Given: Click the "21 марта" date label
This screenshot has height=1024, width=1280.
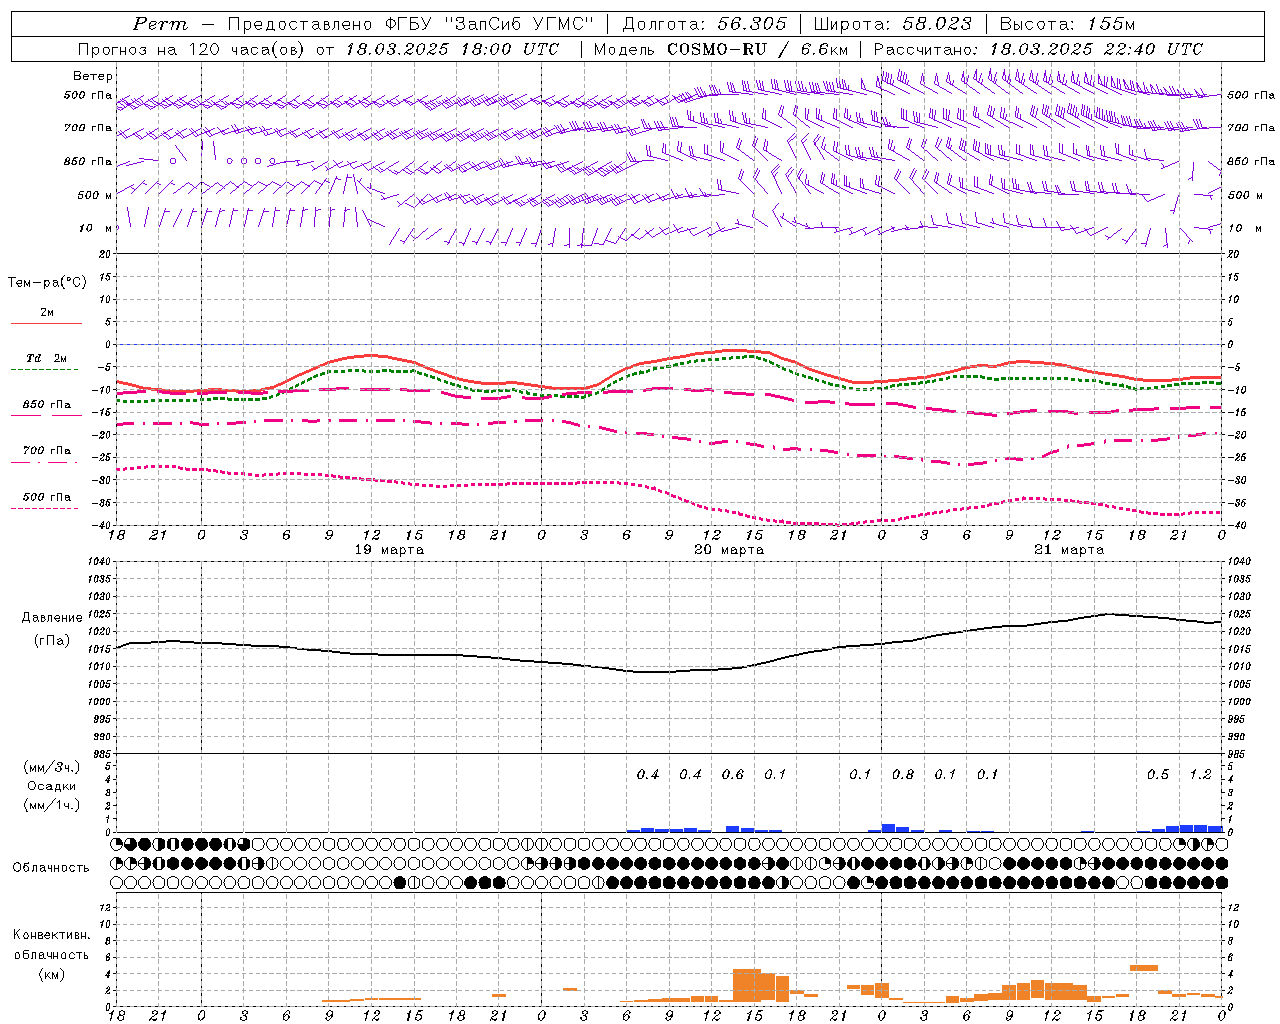Looking at the screenshot, I should click(1069, 550).
